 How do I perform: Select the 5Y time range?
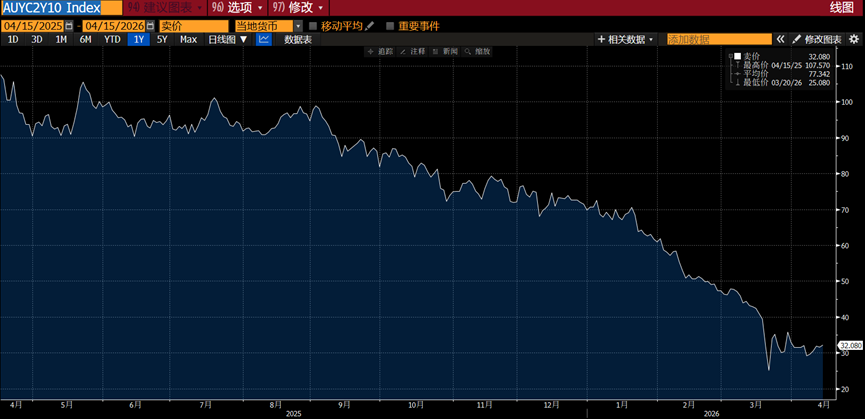(x=162, y=40)
